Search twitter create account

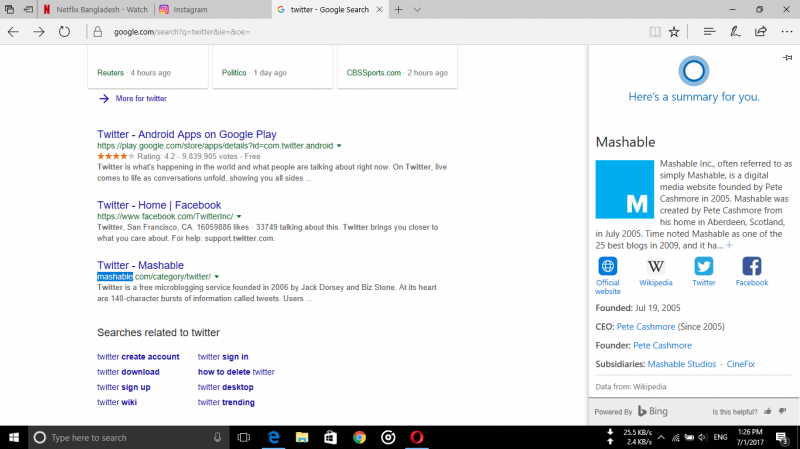pos(138,357)
